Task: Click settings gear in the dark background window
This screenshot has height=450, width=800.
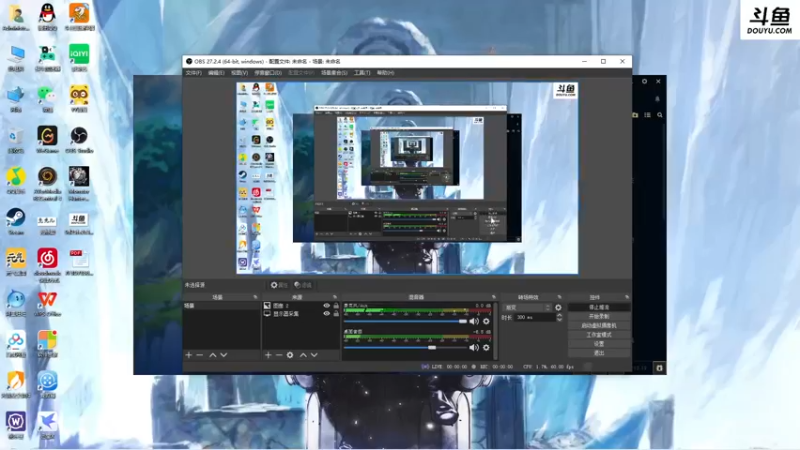Action: click(x=644, y=81)
